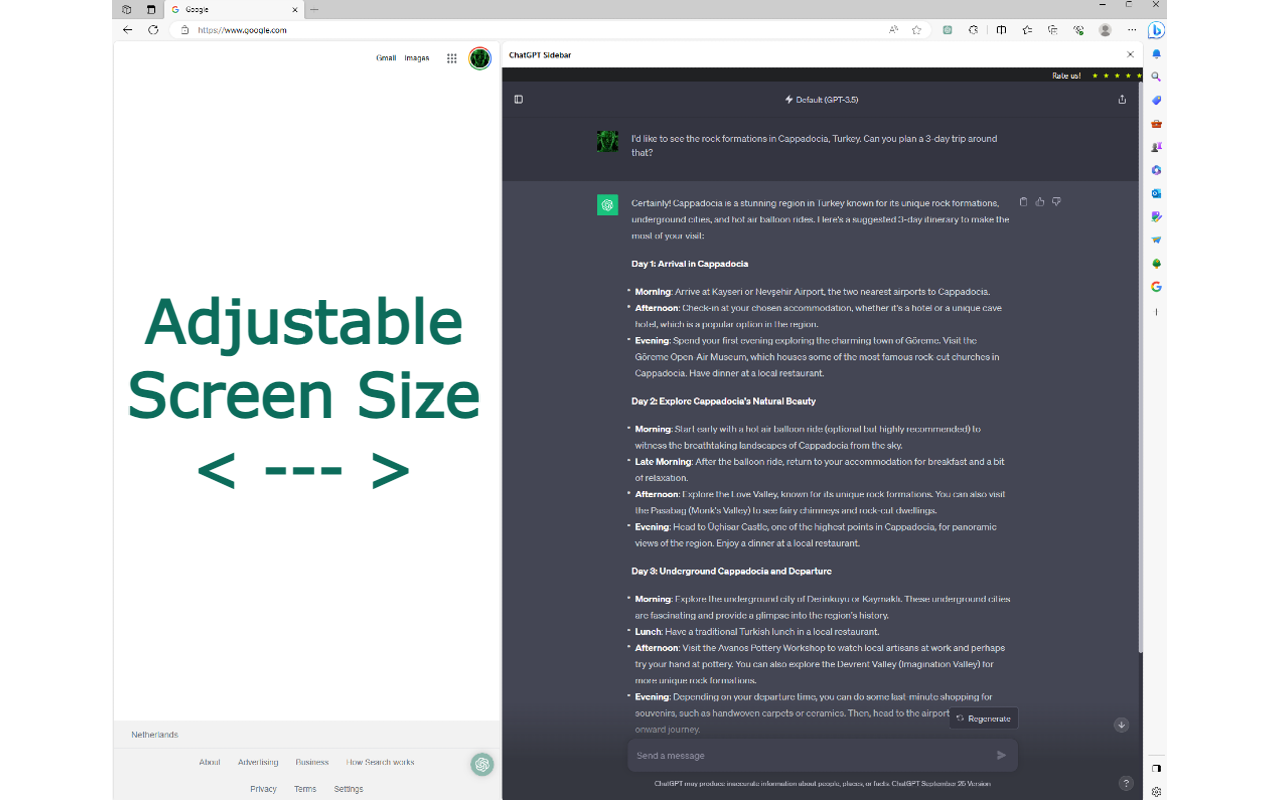The width and height of the screenshot is (1280, 800).
Task: Toggle the ChatGPT conversation history panel
Action: [518, 99]
